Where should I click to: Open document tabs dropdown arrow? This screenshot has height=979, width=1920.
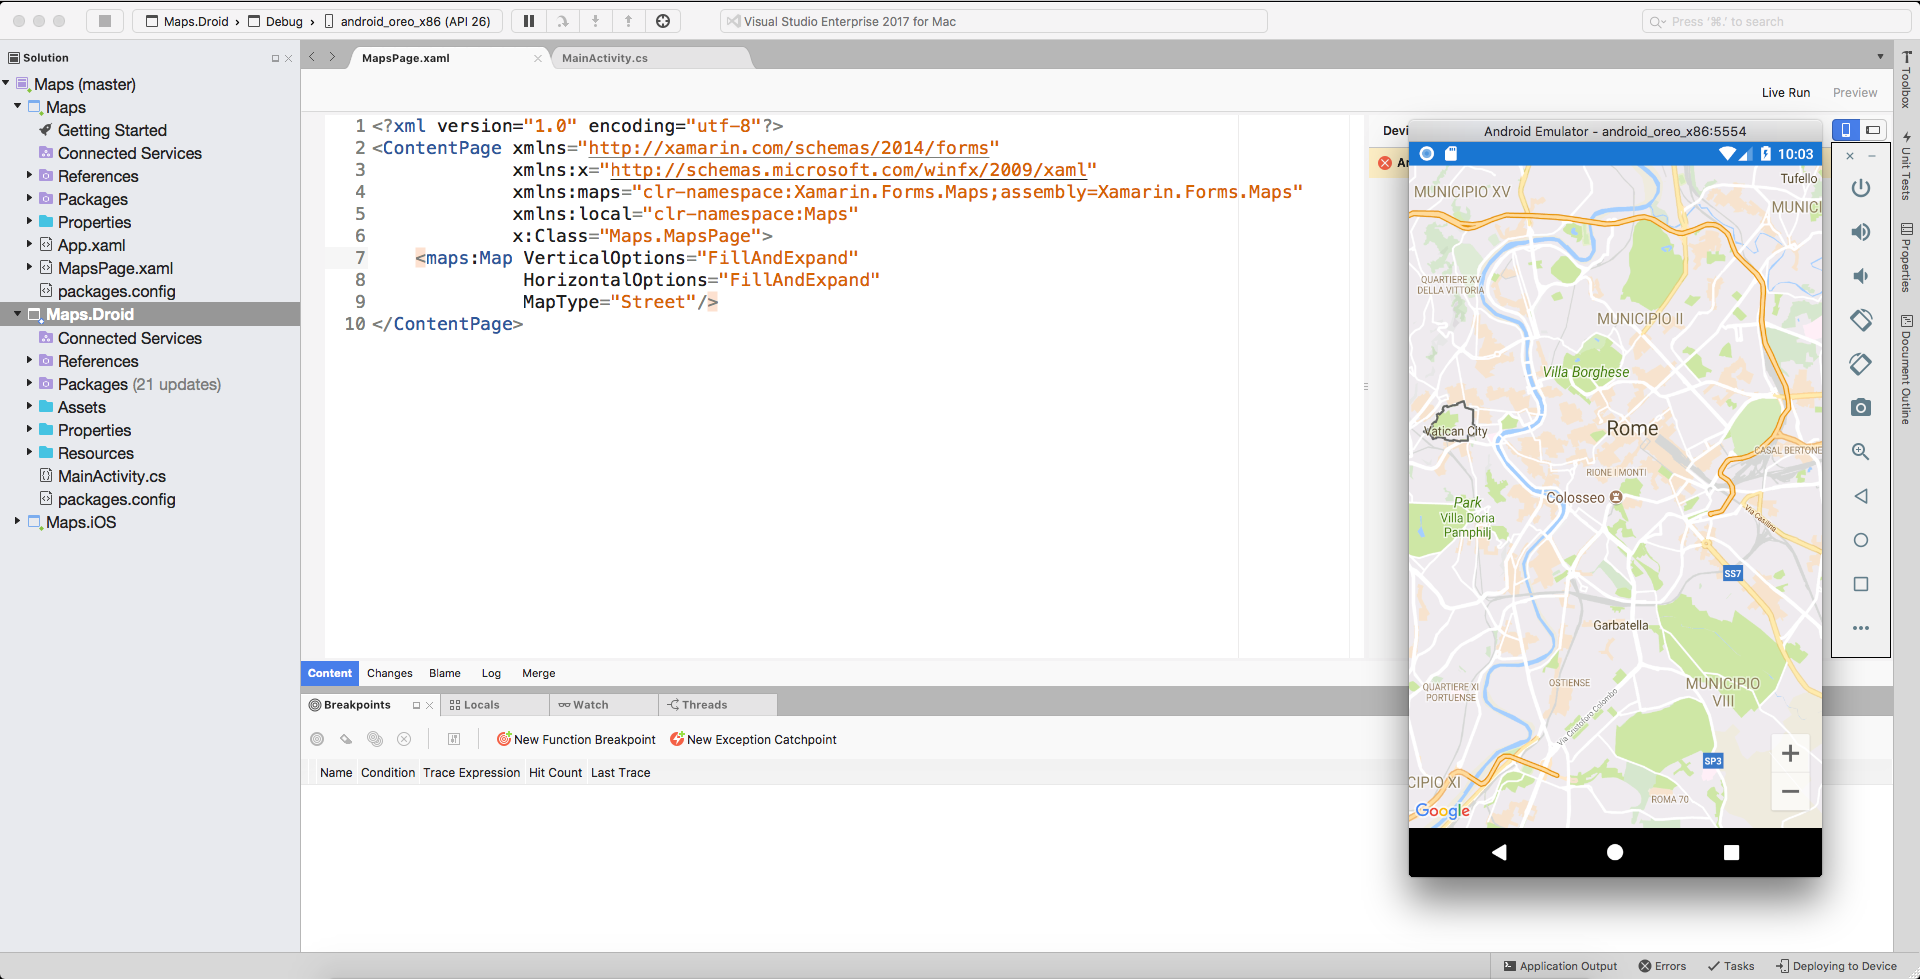click(1880, 57)
